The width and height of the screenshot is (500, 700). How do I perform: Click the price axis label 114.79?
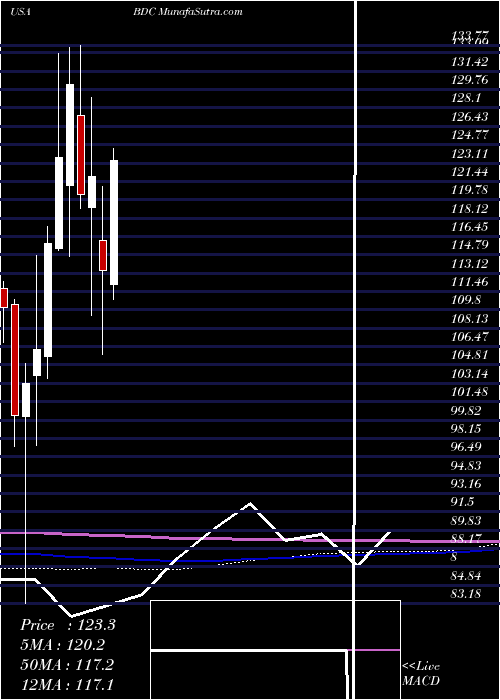[469, 245]
